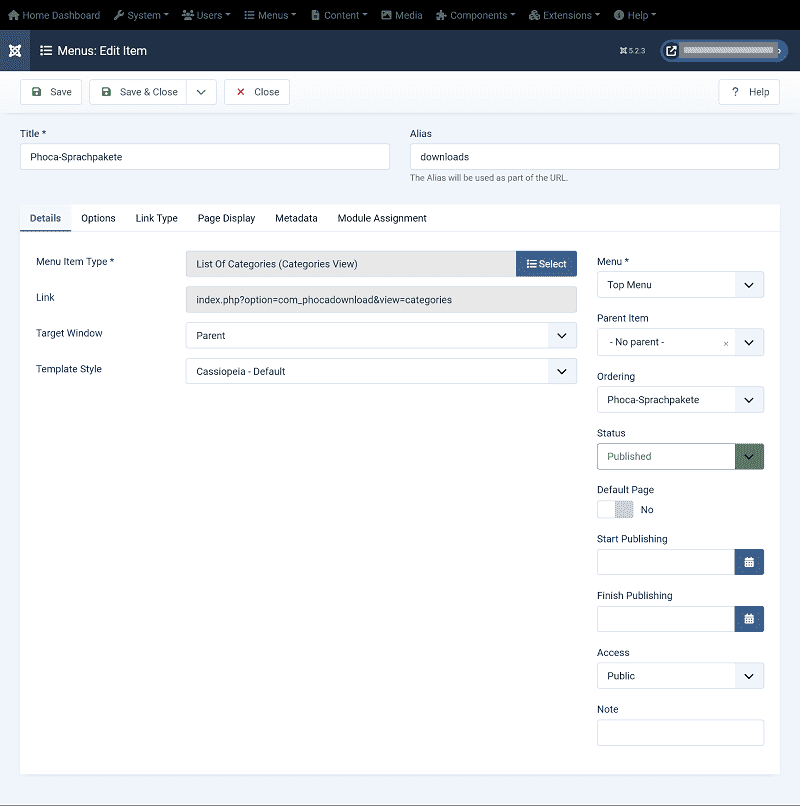Click Select menu item type button
800x806 pixels.
pos(546,264)
